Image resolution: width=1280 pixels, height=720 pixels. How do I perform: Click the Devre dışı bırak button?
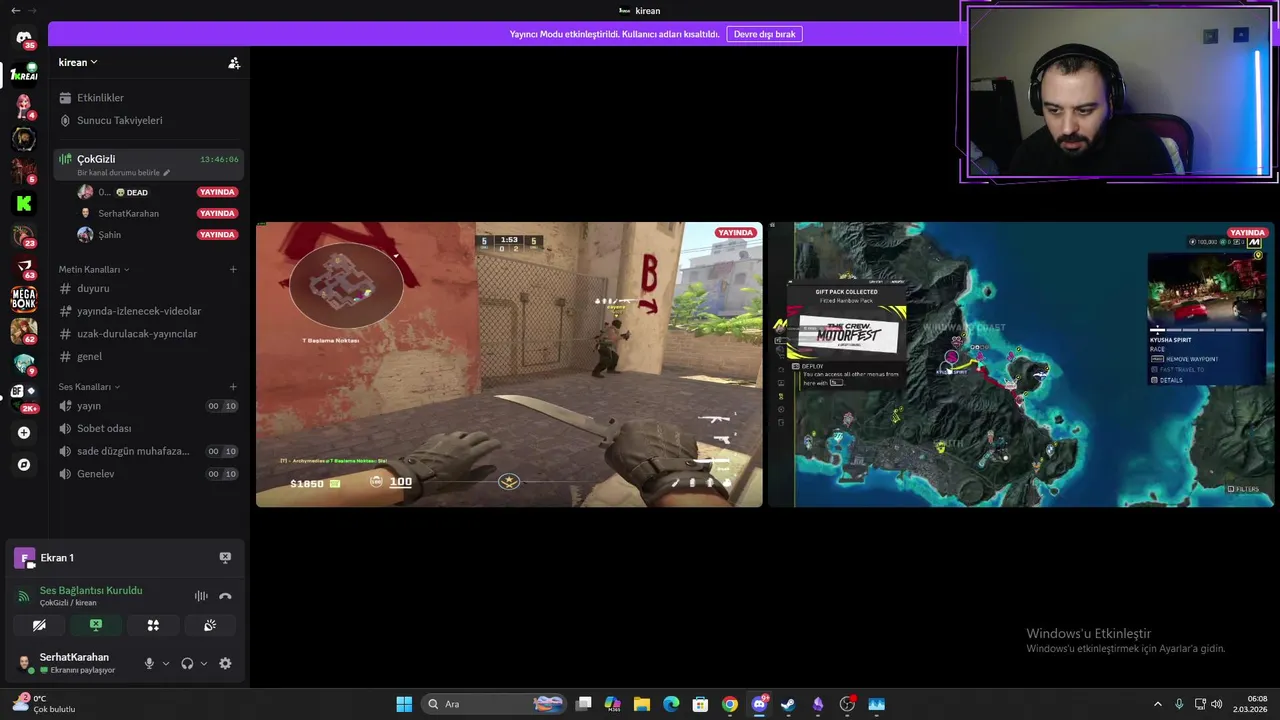(764, 34)
